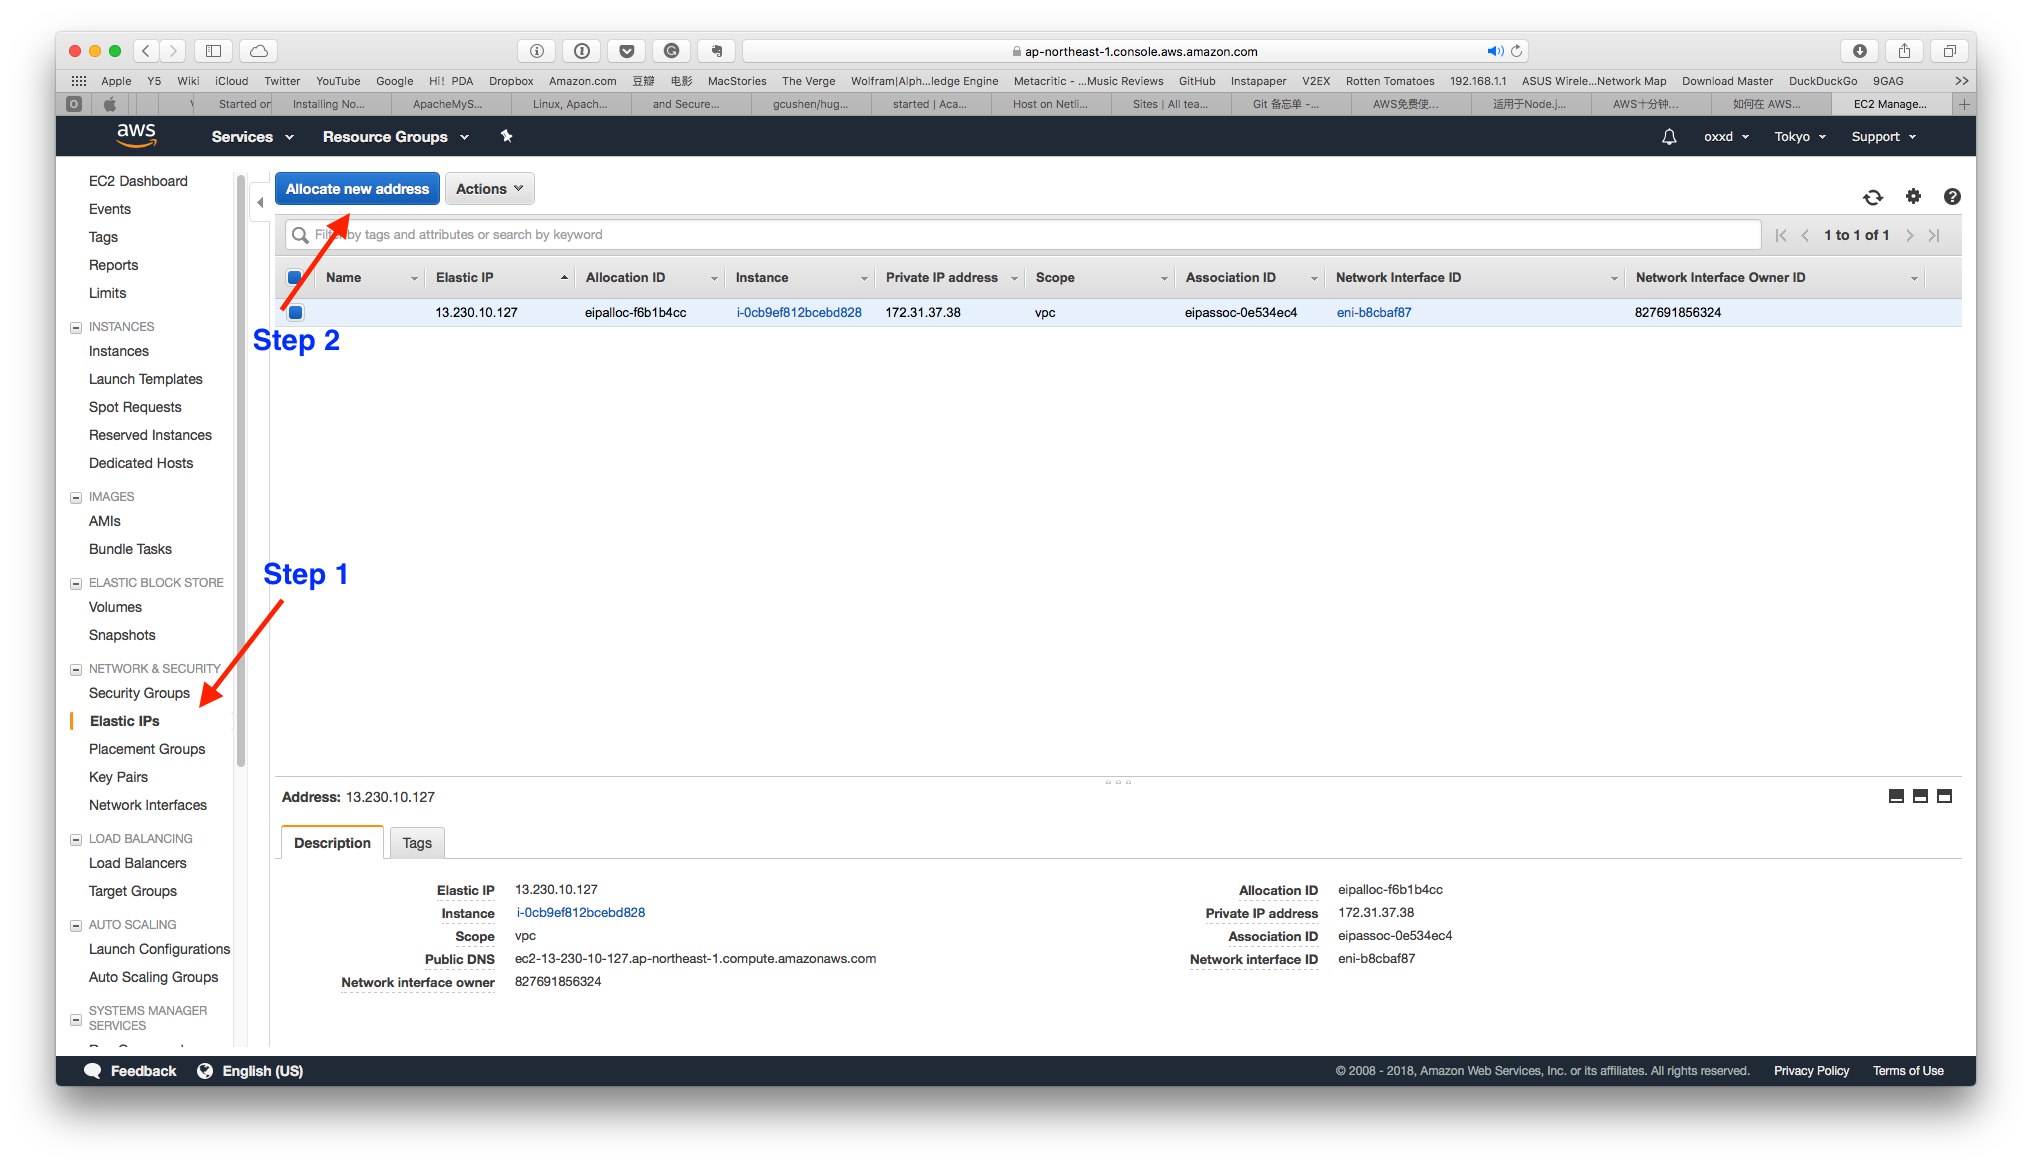2032x1166 pixels.
Task: Open the Tokyo region dropdown
Action: coord(1800,137)
